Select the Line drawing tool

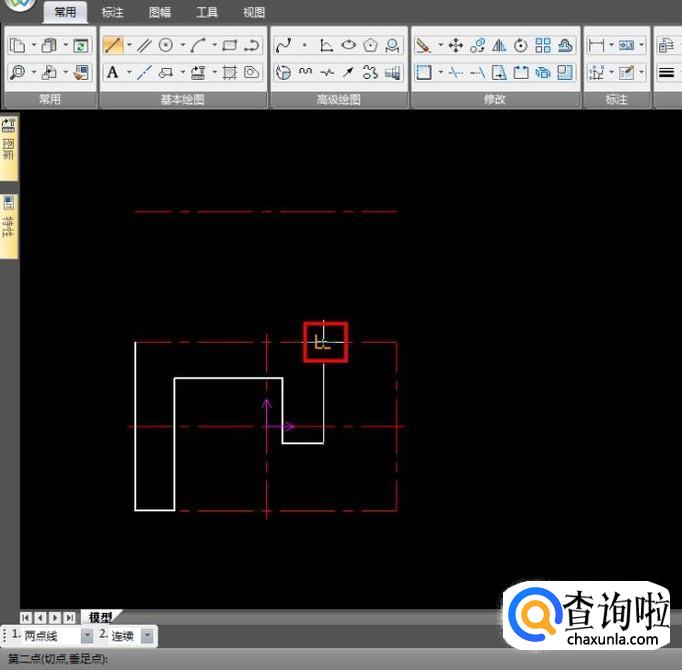(112, 45)
